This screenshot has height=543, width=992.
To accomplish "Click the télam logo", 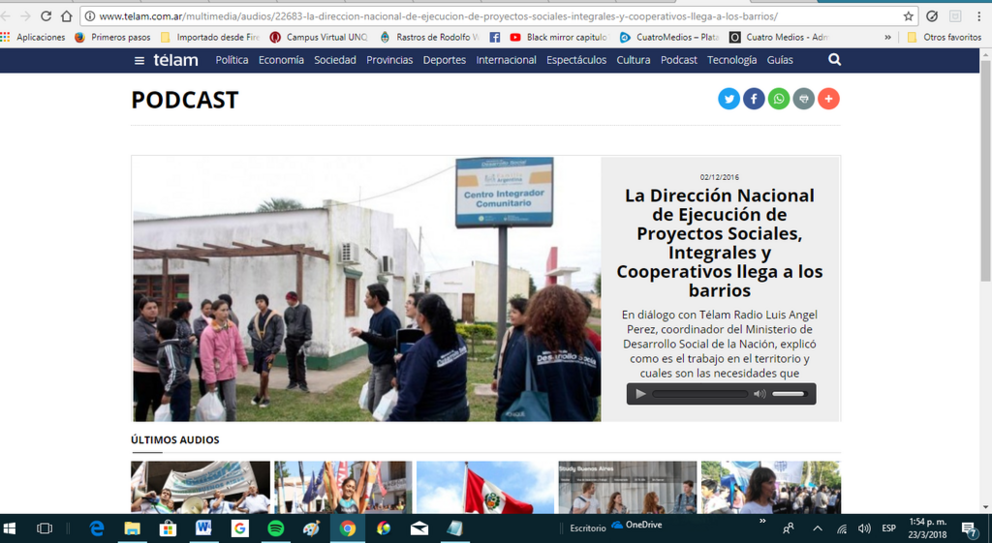I will [176, 60].
